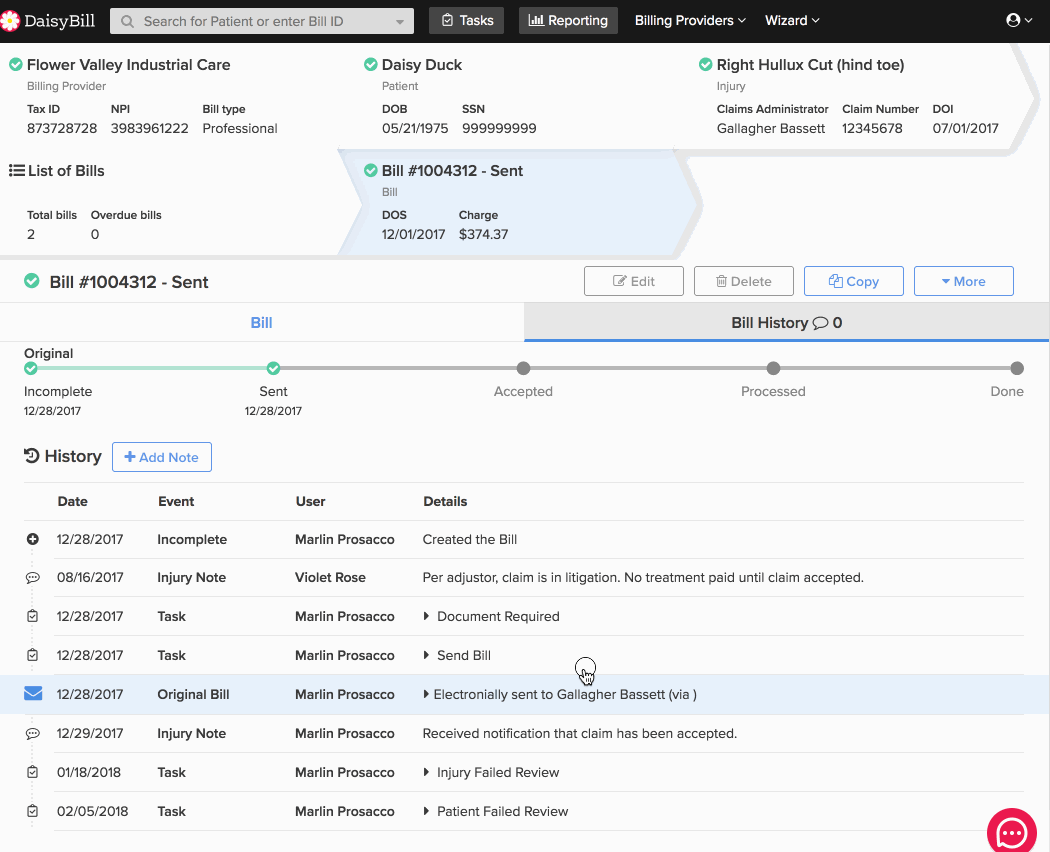
Task: Copy this bill with the Copy button
Action: 854,281
